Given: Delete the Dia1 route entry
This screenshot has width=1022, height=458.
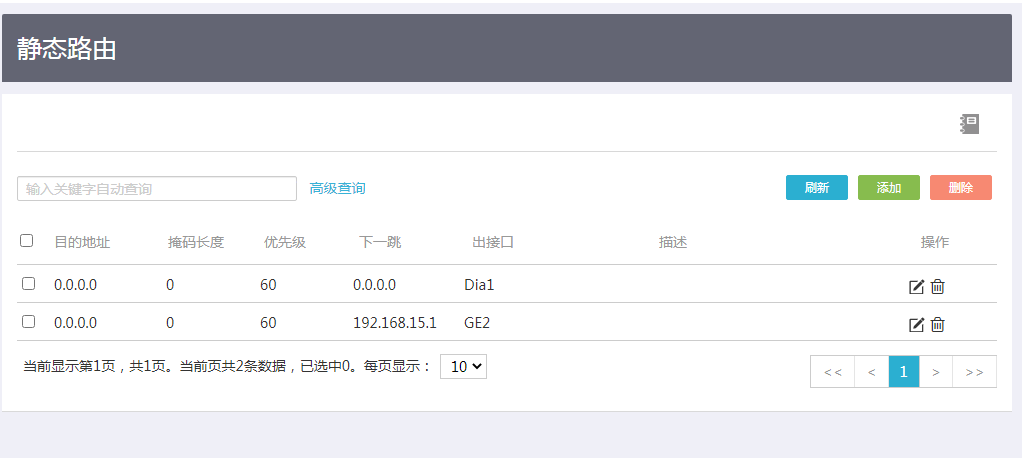Looking at the screenshot, I should 938,287.
